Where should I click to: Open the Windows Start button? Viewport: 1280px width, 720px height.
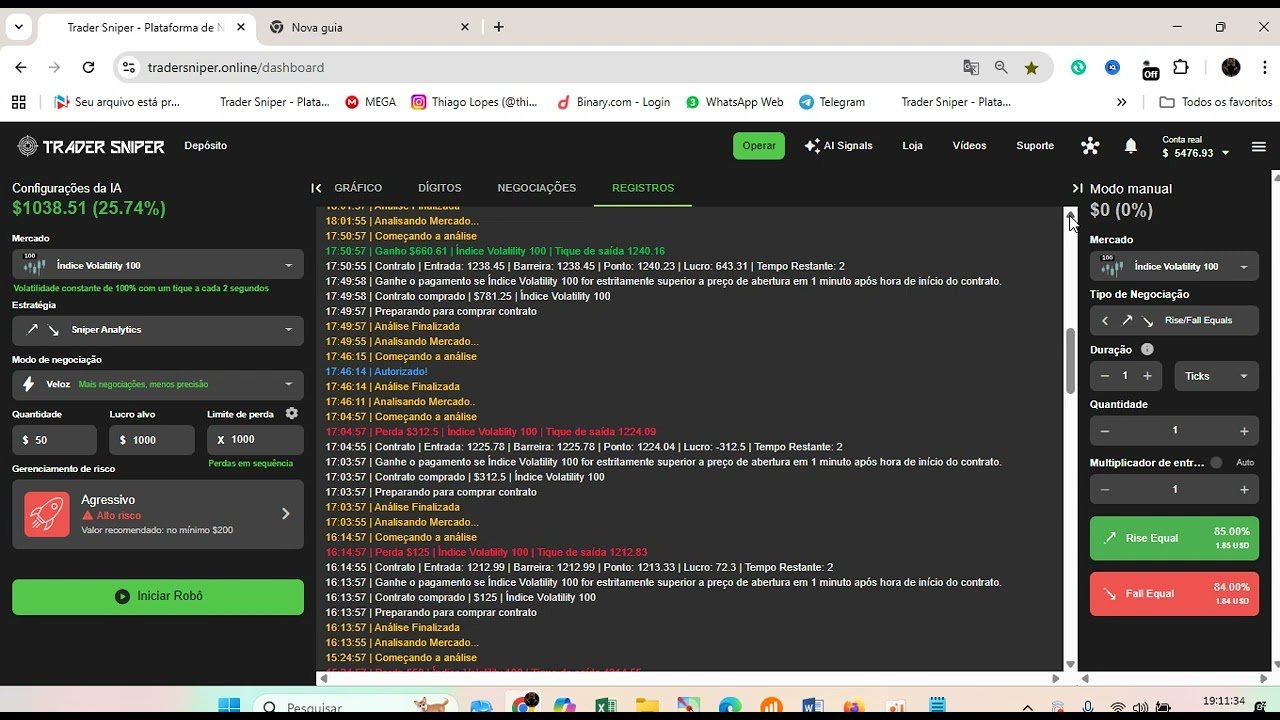tap(229, 706)
